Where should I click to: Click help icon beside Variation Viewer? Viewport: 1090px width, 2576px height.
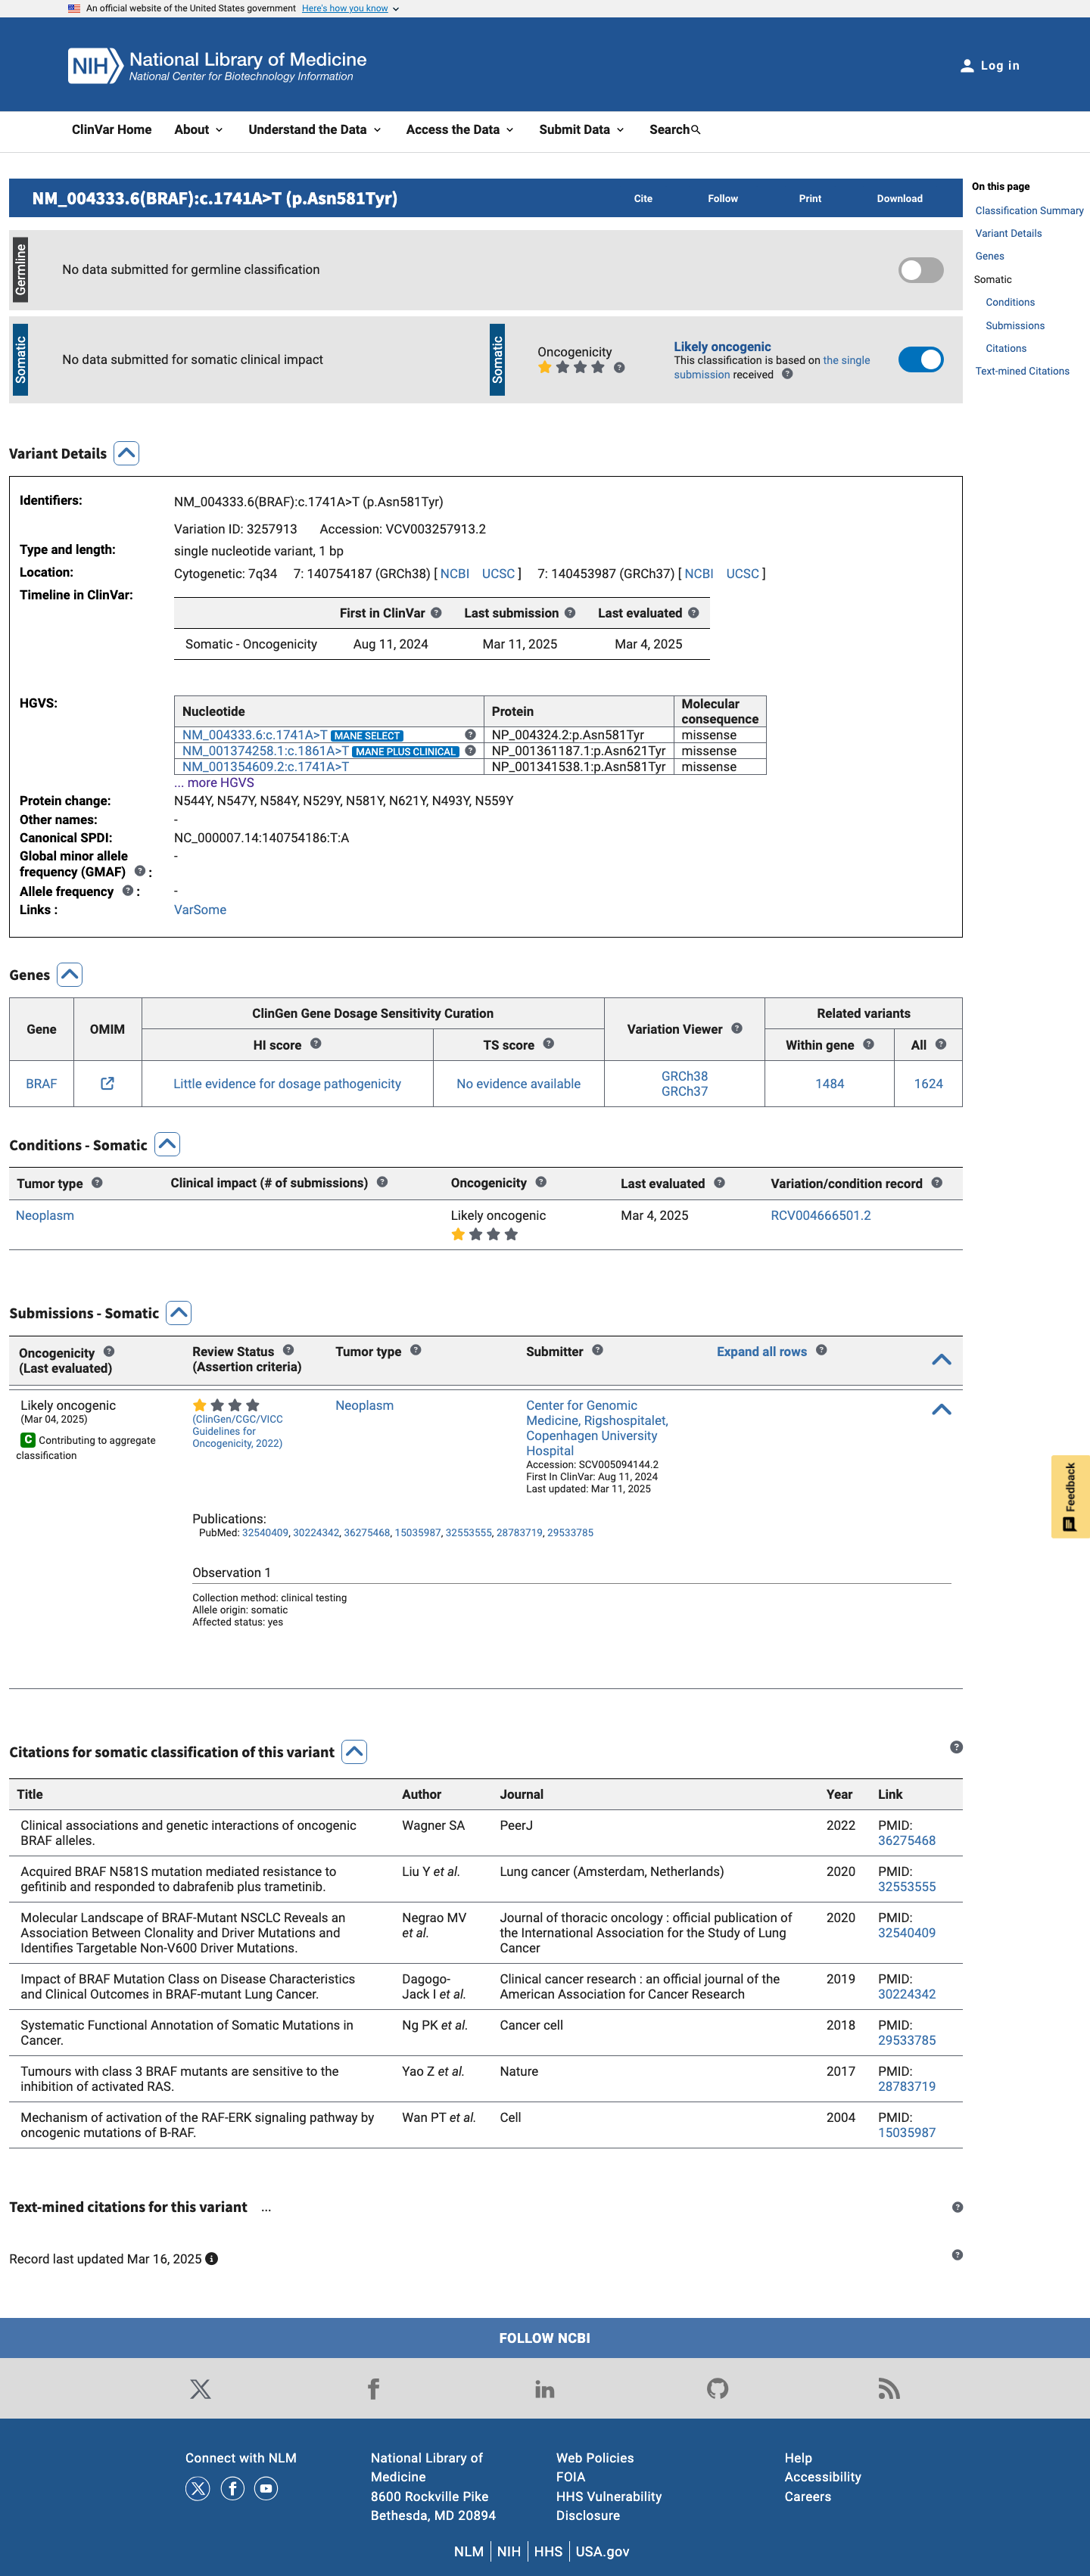(736, 1028)
